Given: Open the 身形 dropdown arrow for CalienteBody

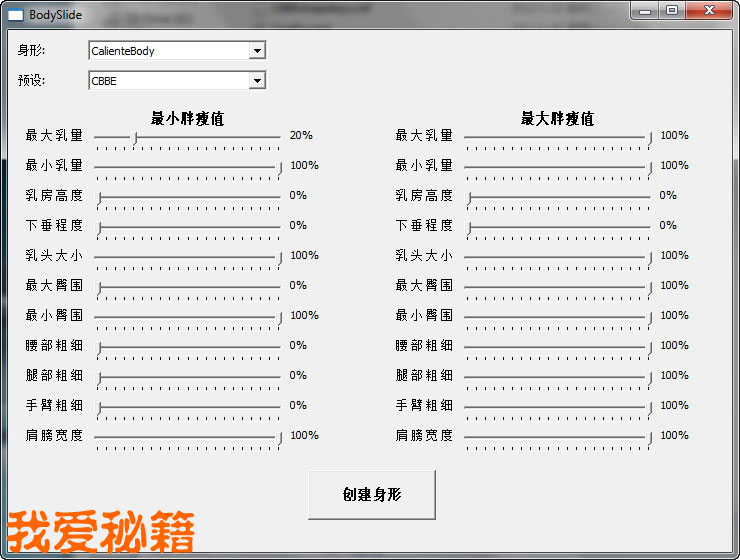Looking at the screenshot, I should 257,51.
